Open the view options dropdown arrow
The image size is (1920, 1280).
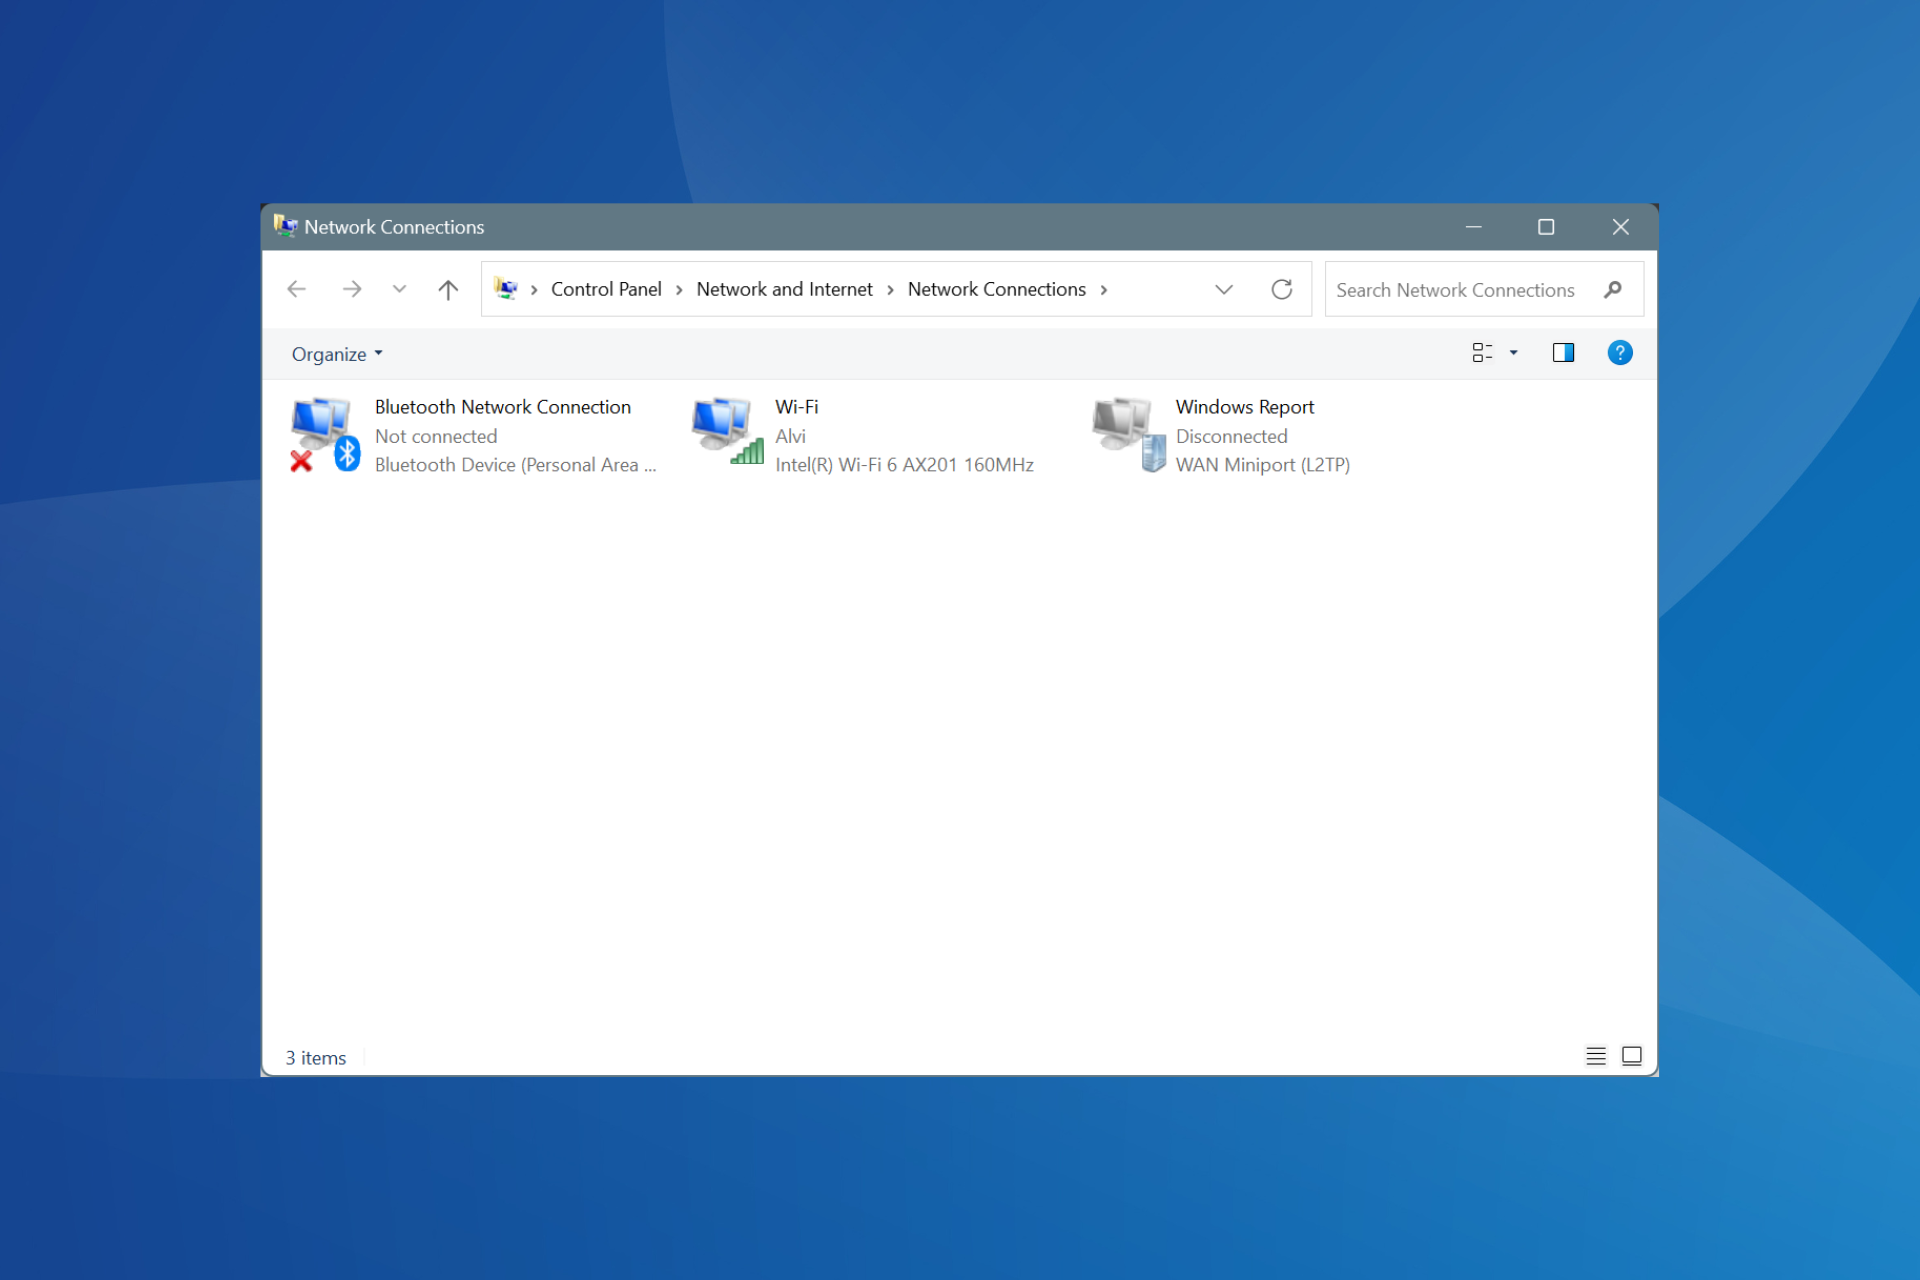point(1513,353)
